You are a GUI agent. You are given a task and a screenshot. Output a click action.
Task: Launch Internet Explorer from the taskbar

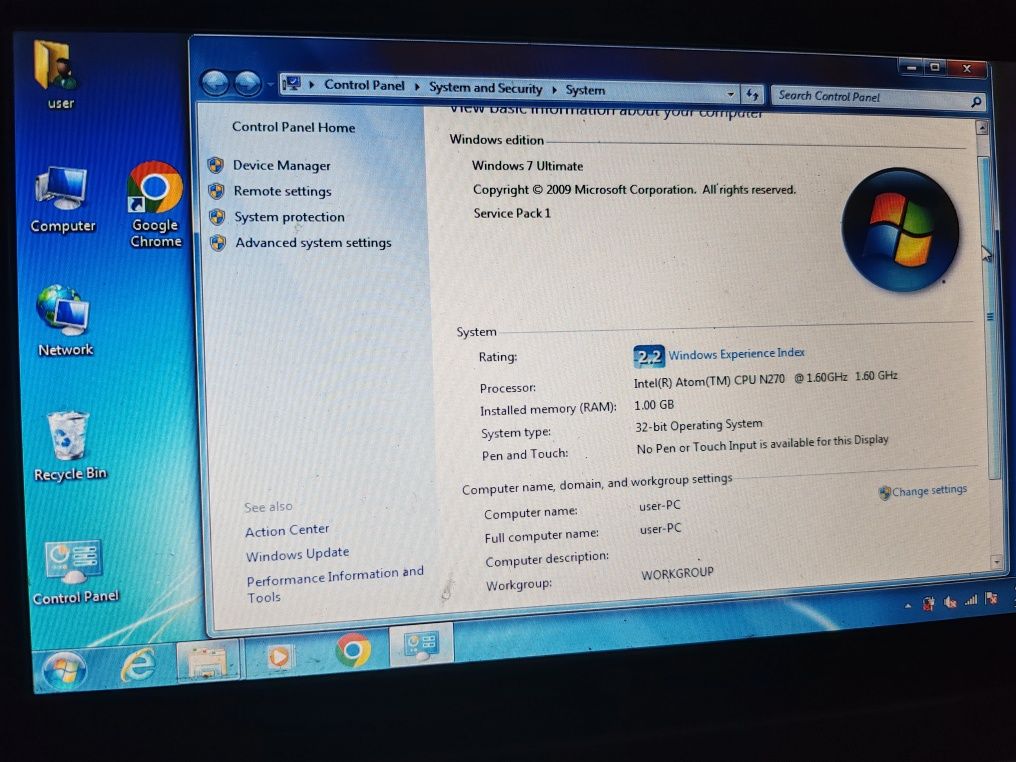tap(139, 665)
